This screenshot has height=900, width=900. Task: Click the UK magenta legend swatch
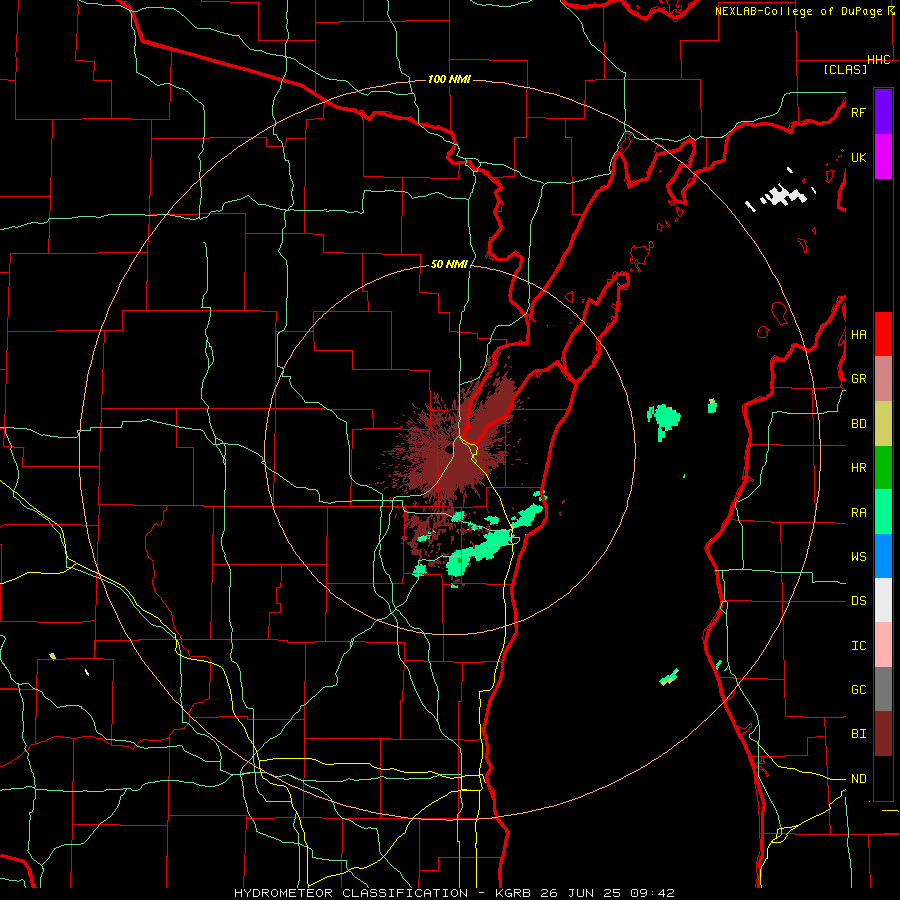point(883,157)
